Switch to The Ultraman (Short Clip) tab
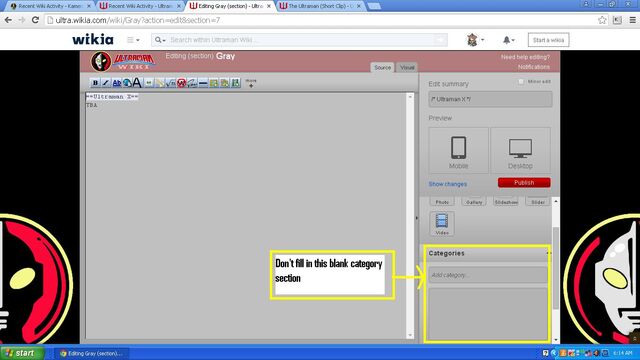The image size is (640, 360). click(320, 6)
